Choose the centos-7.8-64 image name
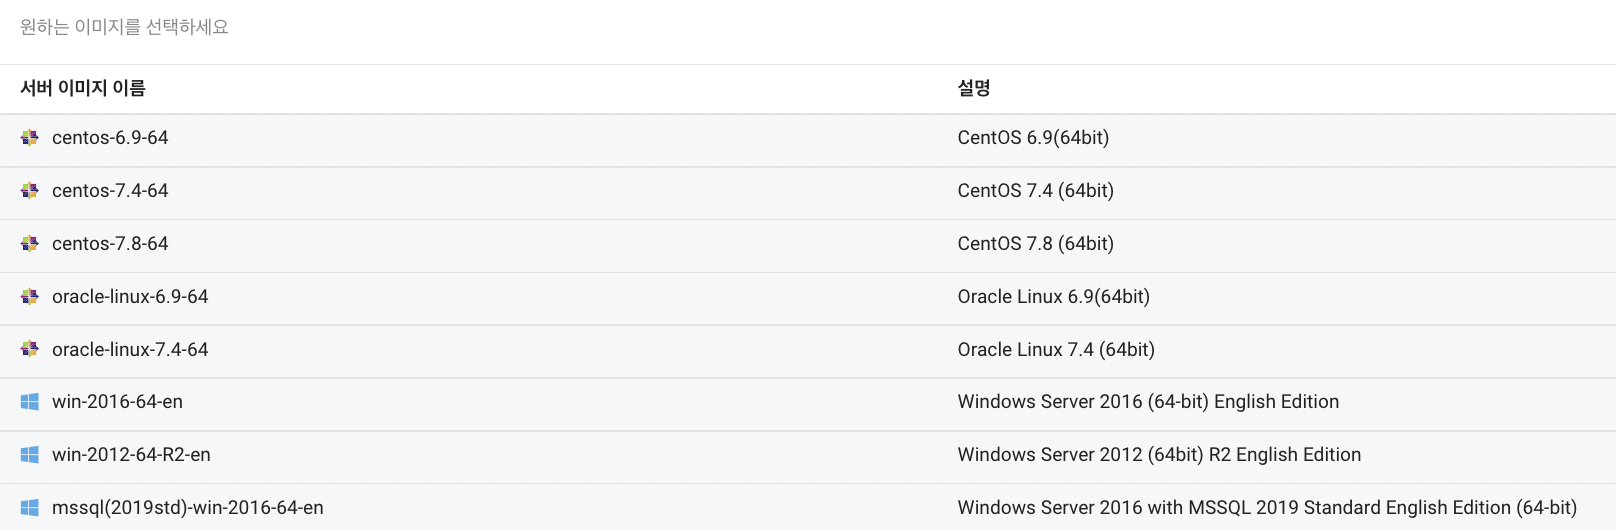This screenshot has height=530, width=1616. 110,244
